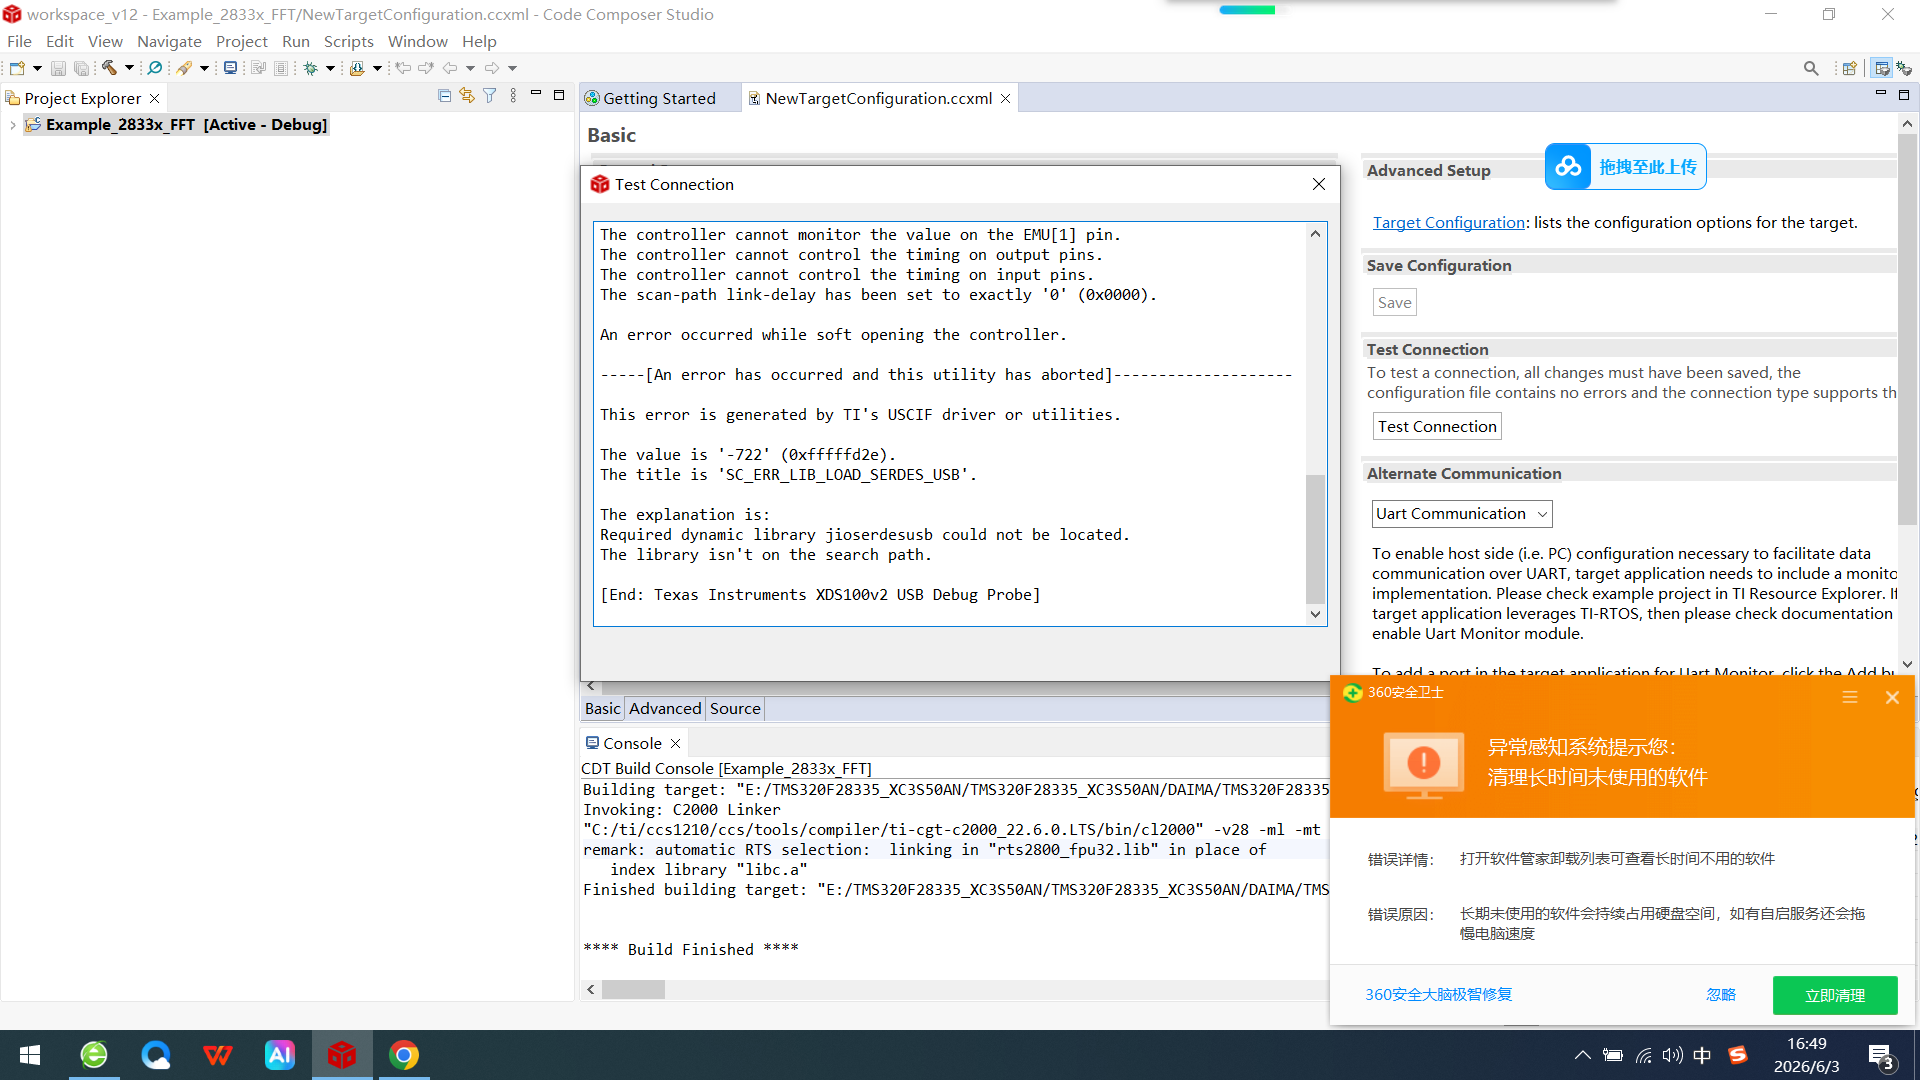Open the Project menu

click(x=241, y=41)
